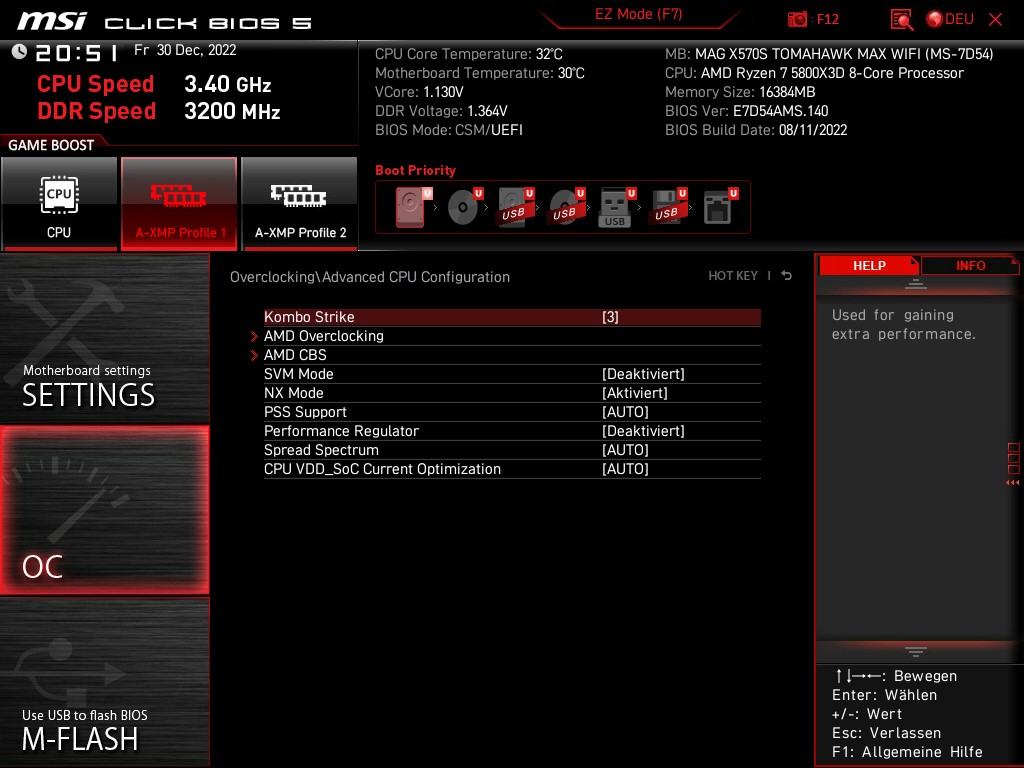This screenshot has width=1024, height=768.
Task: Open Performance Regulator value Deaktiviert
Action: [643, 430]
